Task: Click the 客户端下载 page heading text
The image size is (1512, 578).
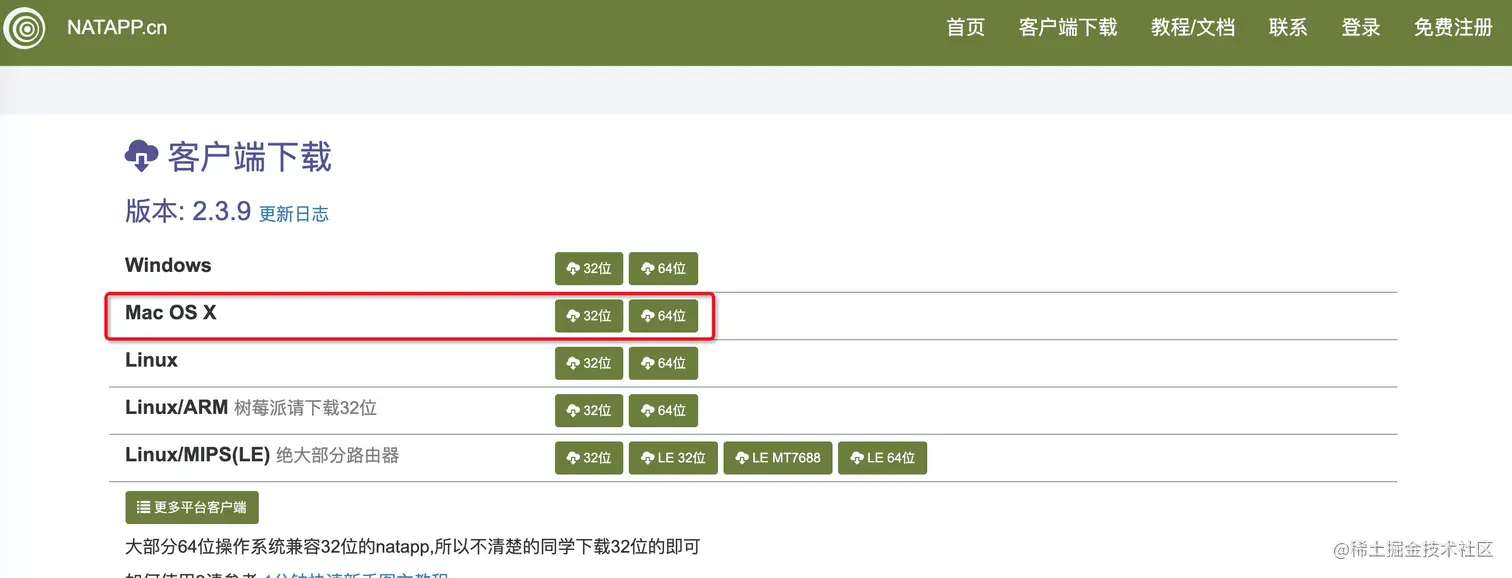Action: tap(250, 157)
